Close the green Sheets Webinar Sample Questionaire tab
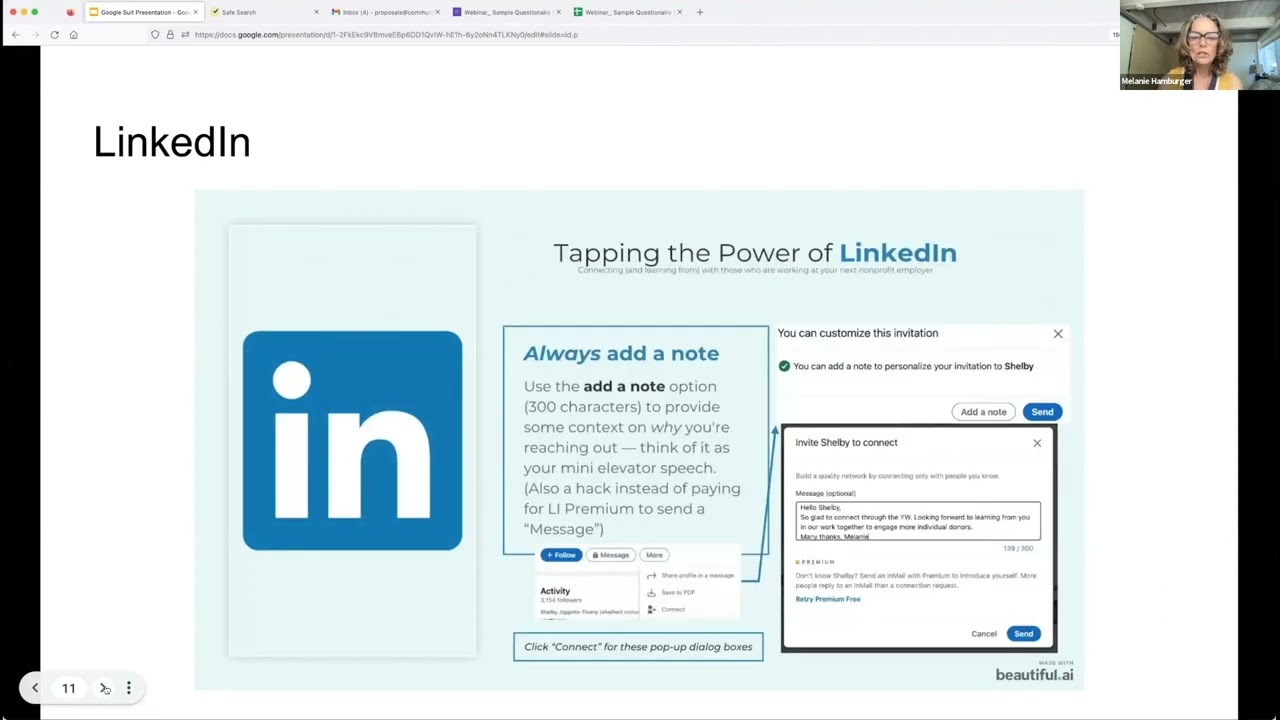The image size is (1280, 720). pyautogui.click(x=679, y=12)
